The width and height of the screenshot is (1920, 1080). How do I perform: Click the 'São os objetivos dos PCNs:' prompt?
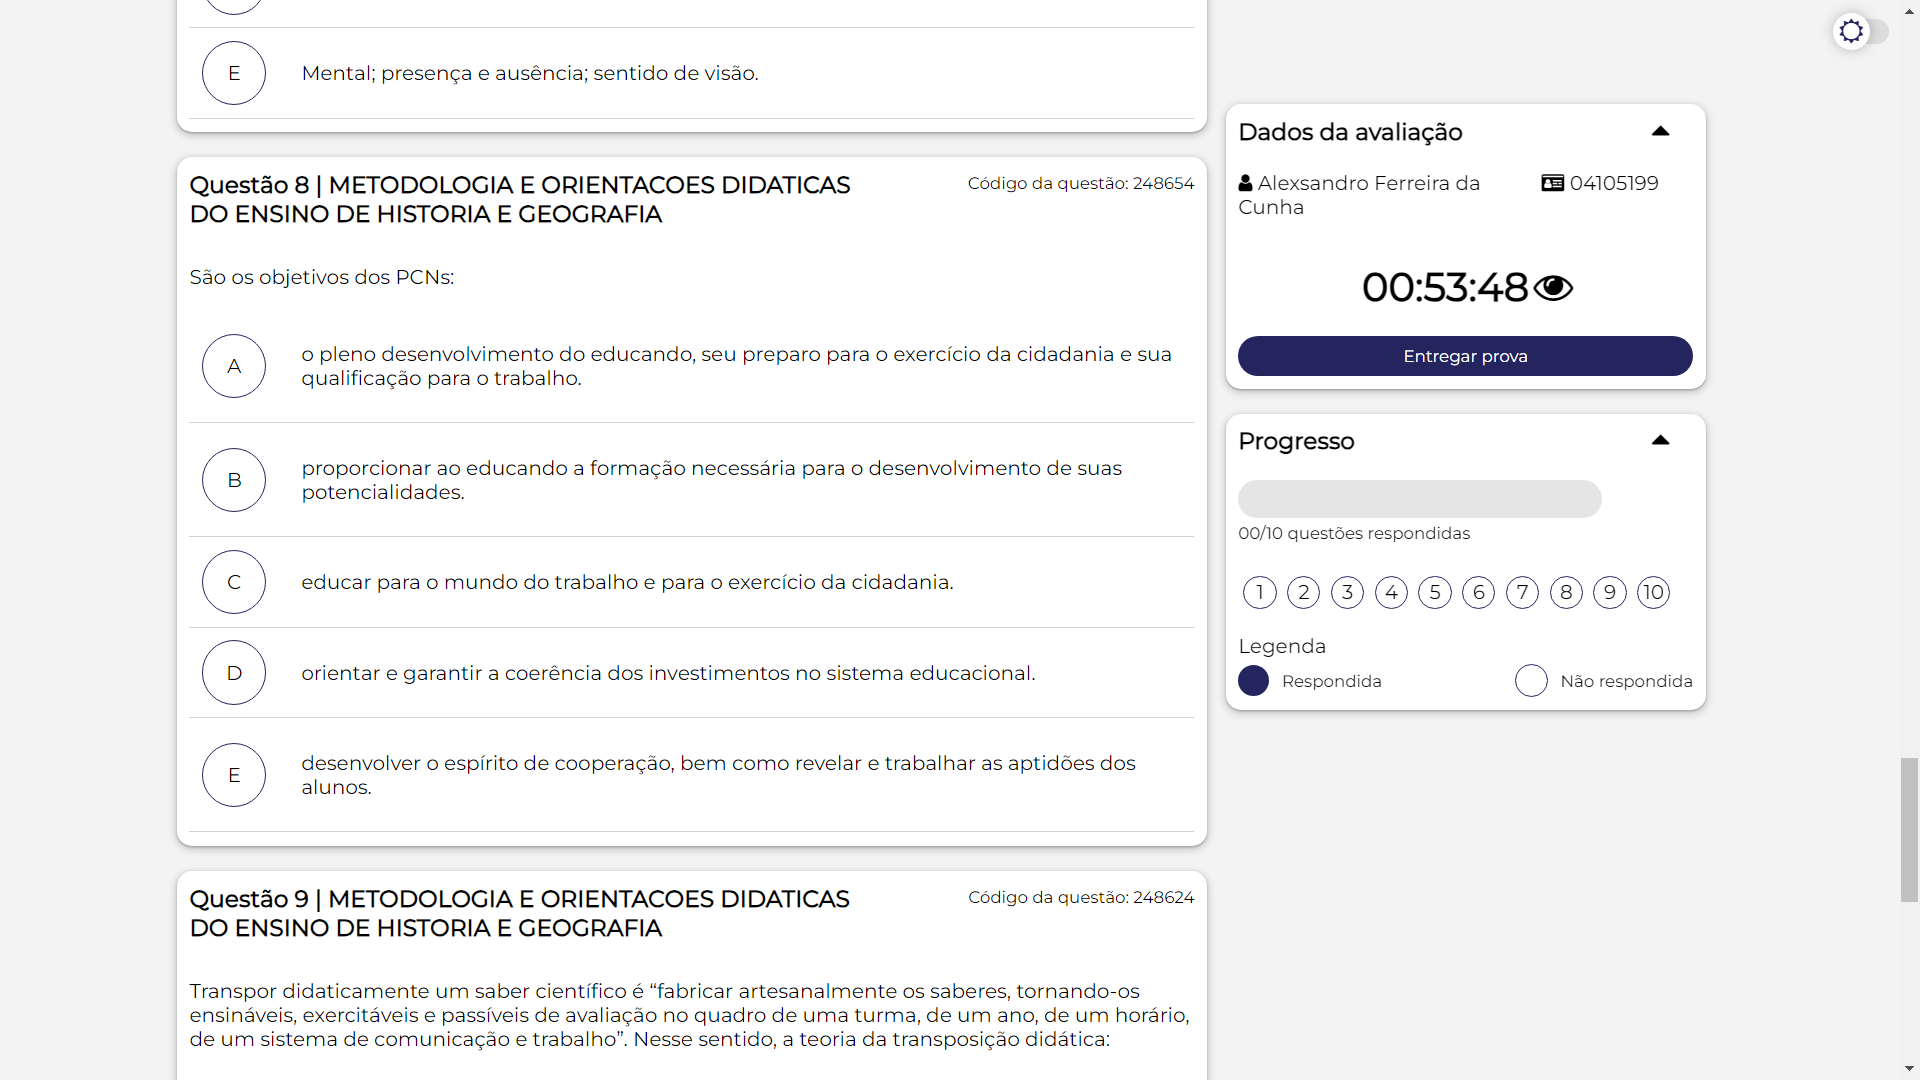322,277
